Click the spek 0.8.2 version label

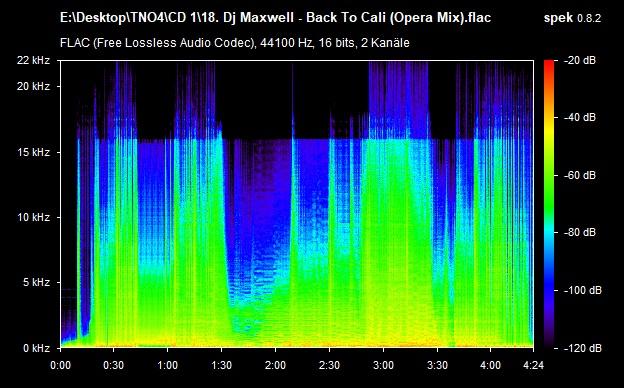click(572, 18)
